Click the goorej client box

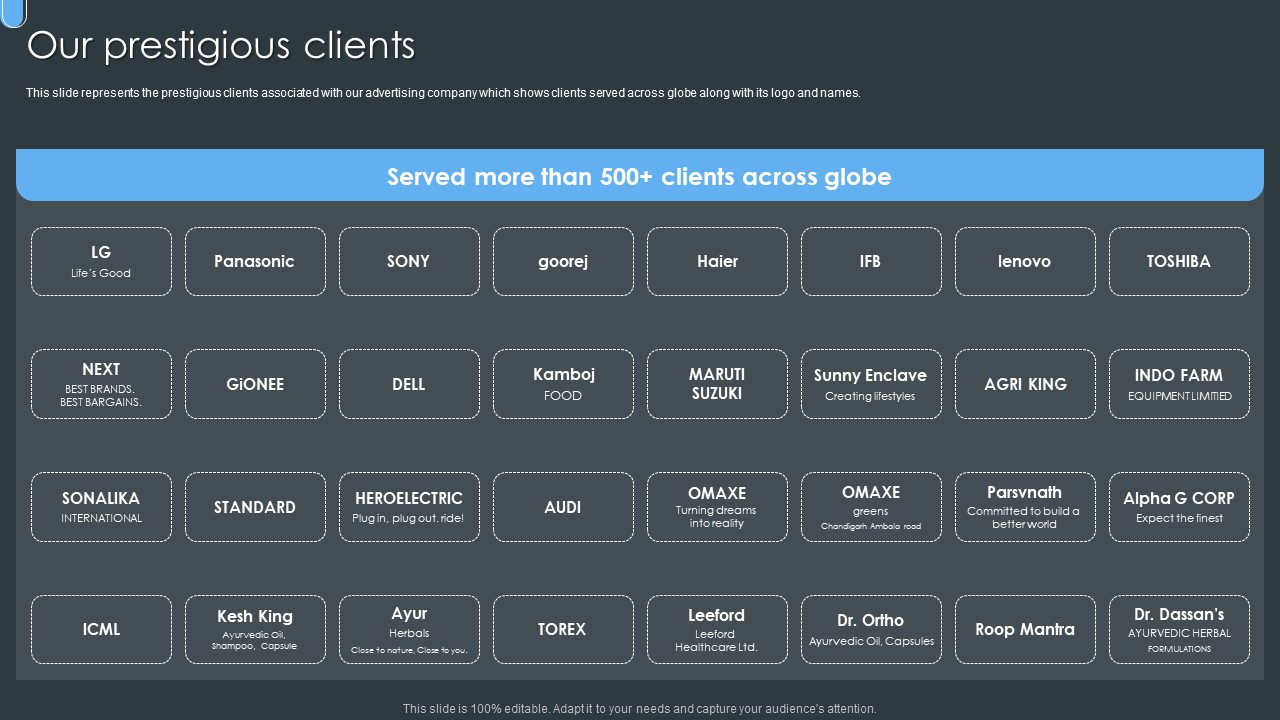(563, 261)
